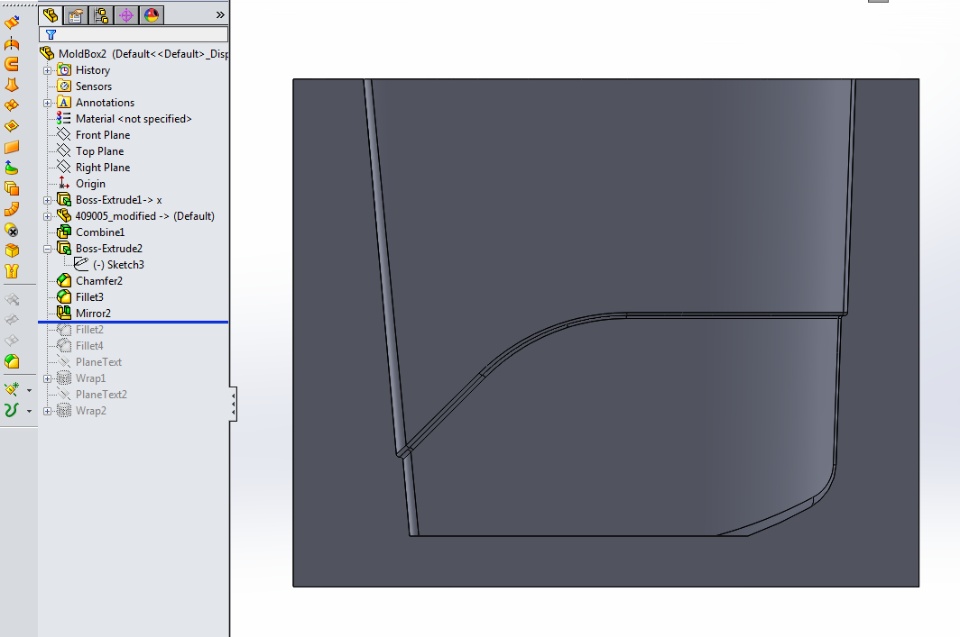Select the C-shaped orange swept surface tool

point(12,64)
